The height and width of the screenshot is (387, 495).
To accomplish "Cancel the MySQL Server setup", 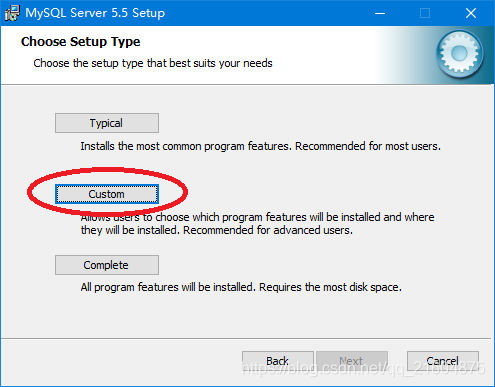I will pyautogui.click(x=443, y=361).
